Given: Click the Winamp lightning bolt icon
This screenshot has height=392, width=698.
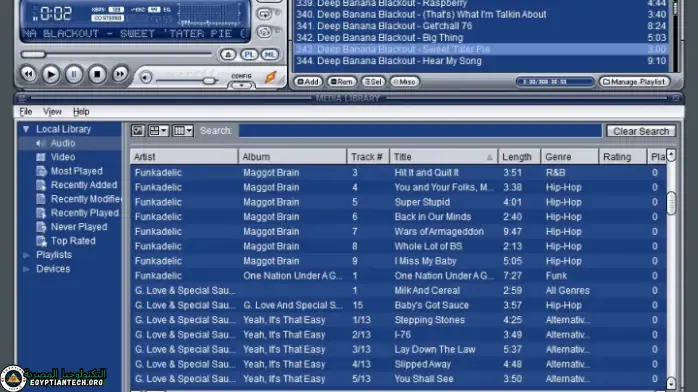Looking at the screenshot, I should pyautogui.click(x=271, y=77).
